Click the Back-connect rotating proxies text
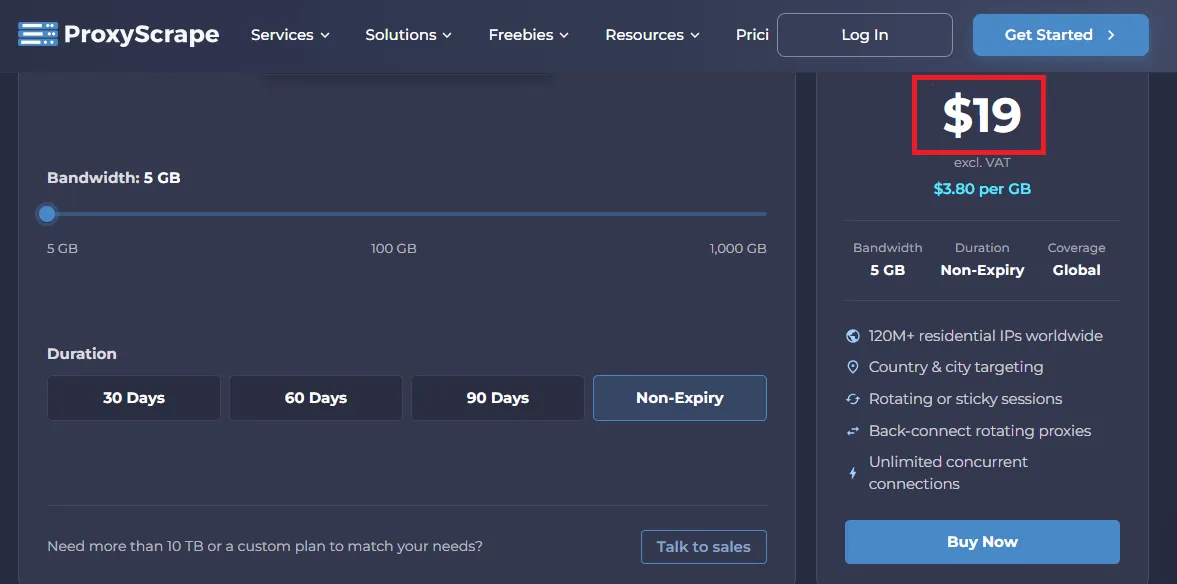The height and width of the screenshot is (584, 1177). [980, 431]
